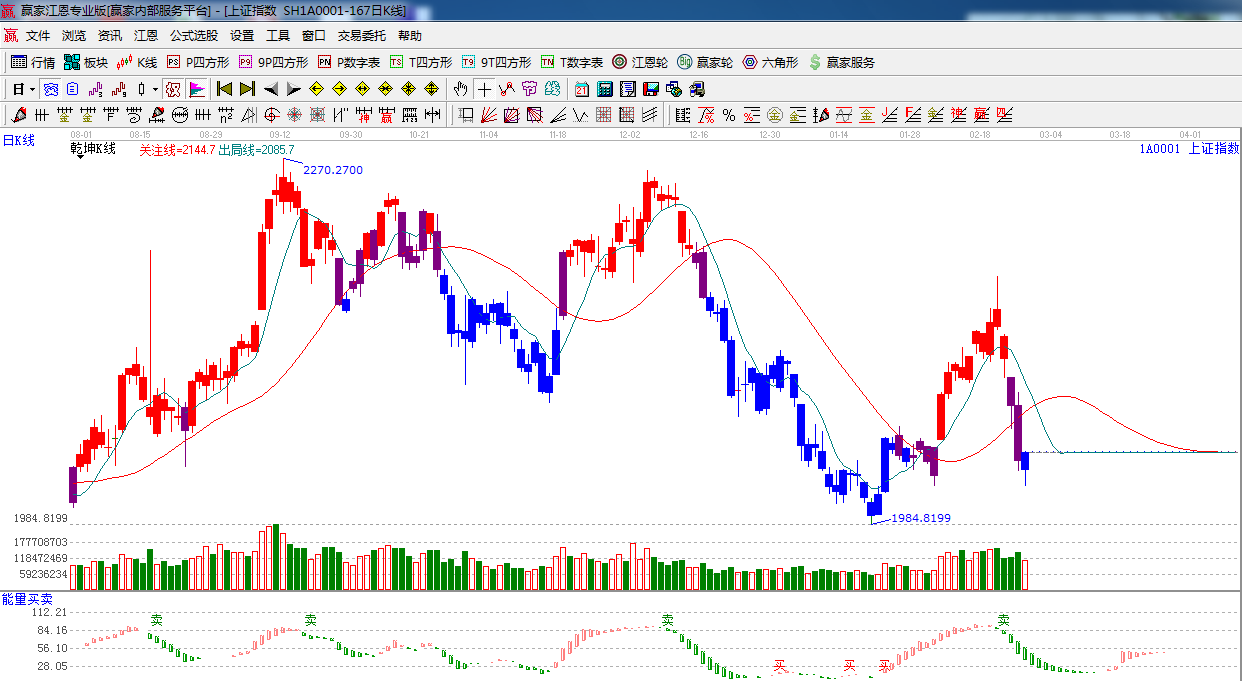The width and height of the screenshot is (1242, 681).
Task: Click the calendar date icon
Action: pos(580,89)
